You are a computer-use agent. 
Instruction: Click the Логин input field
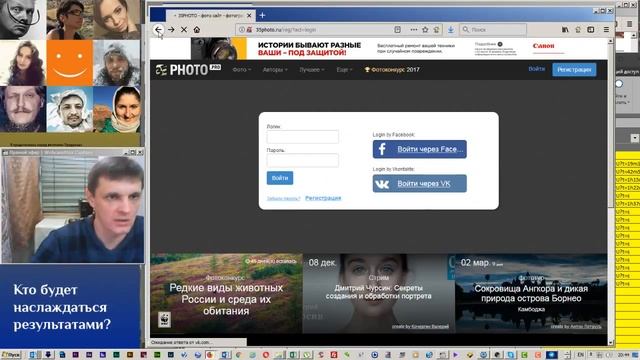point(302,137)
